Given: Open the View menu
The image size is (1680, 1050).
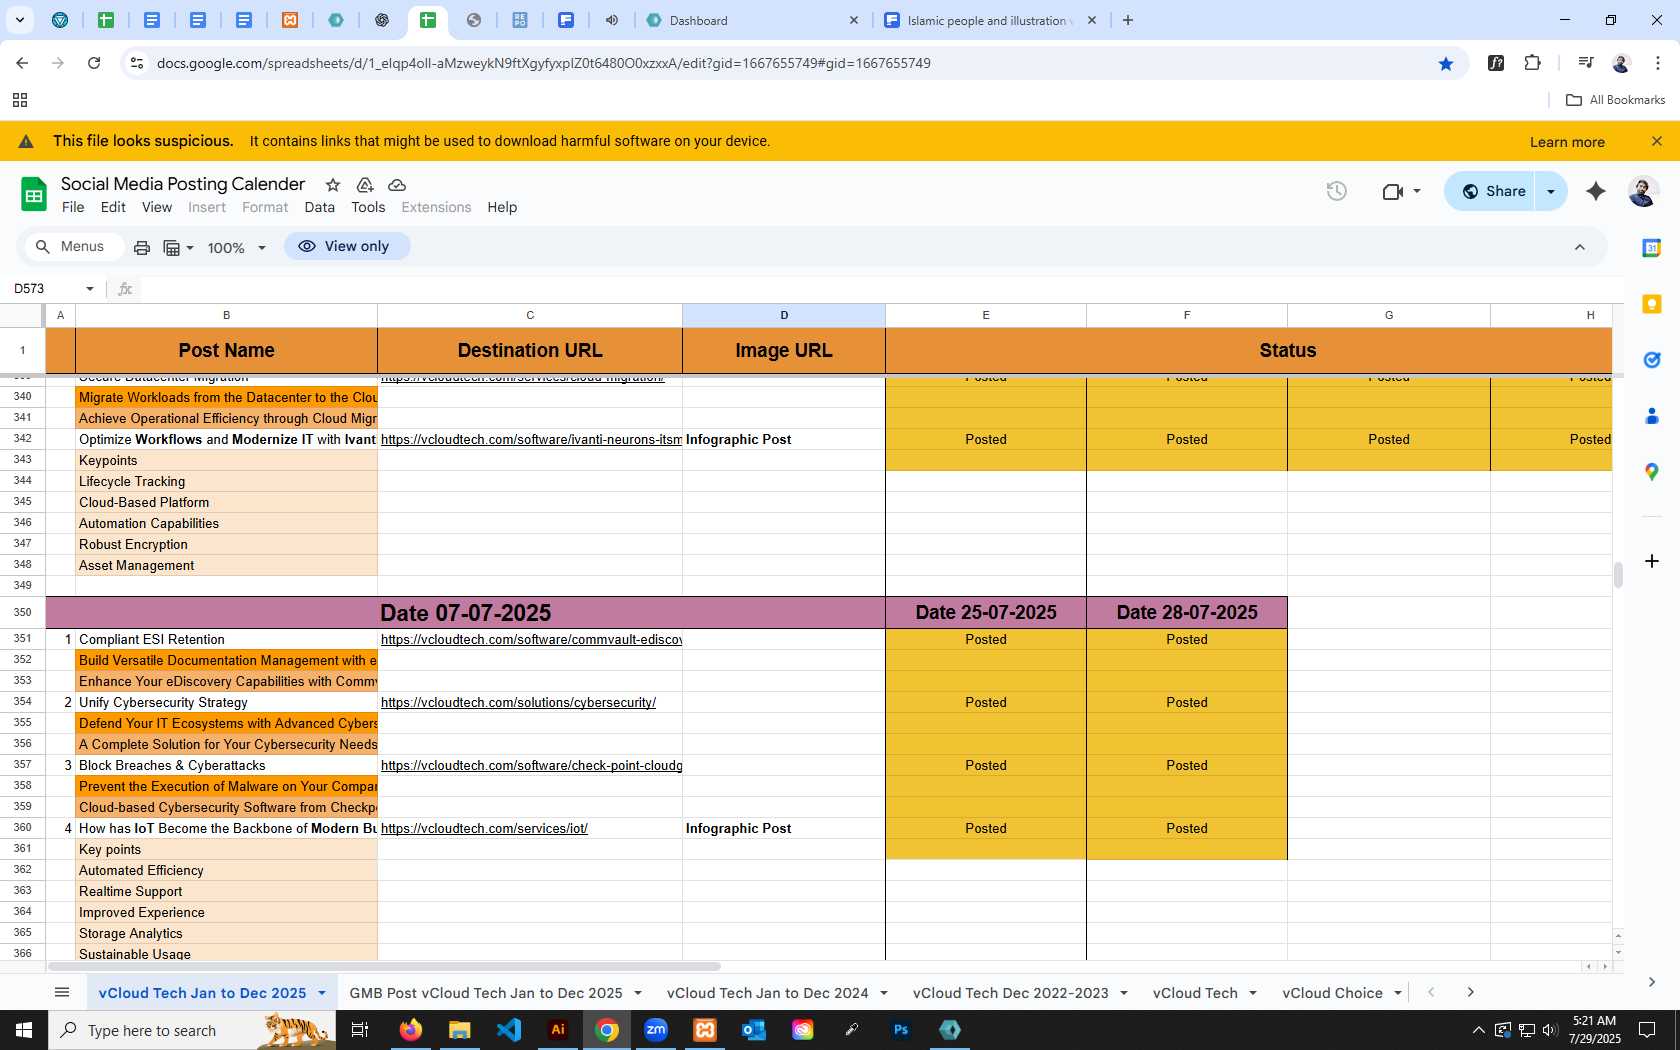Looking at the screenshot, I should click(x=157, y=207).
